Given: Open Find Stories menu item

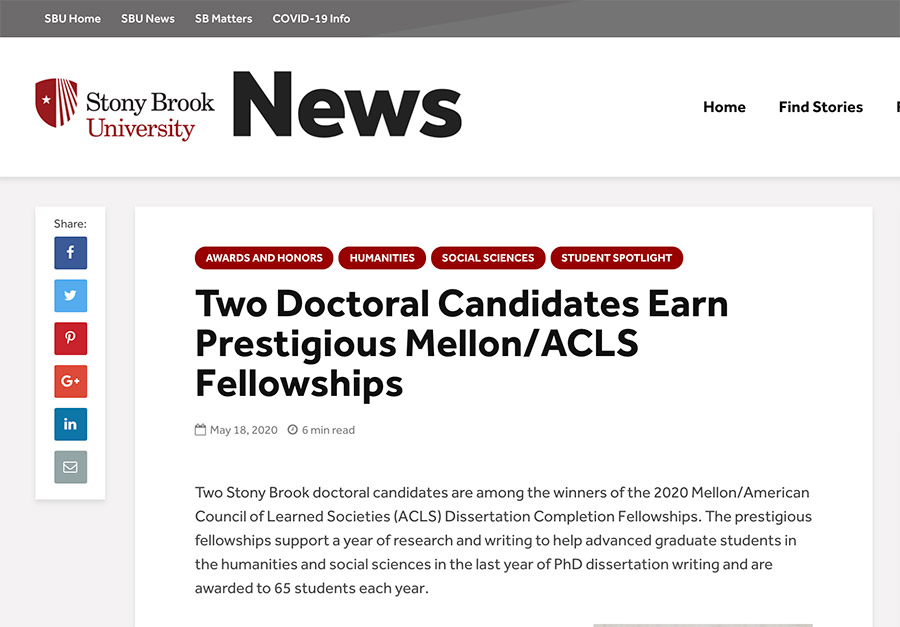Looking at the screenshot, I should (821, 107).
